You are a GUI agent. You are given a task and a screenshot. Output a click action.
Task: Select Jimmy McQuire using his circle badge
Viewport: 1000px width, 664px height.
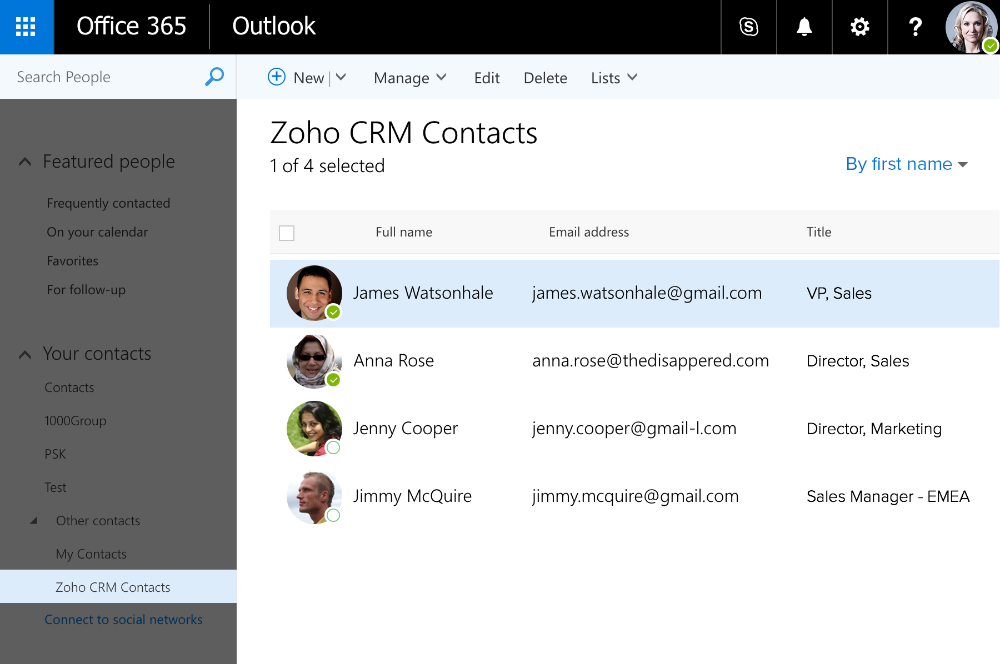point(333,515)
